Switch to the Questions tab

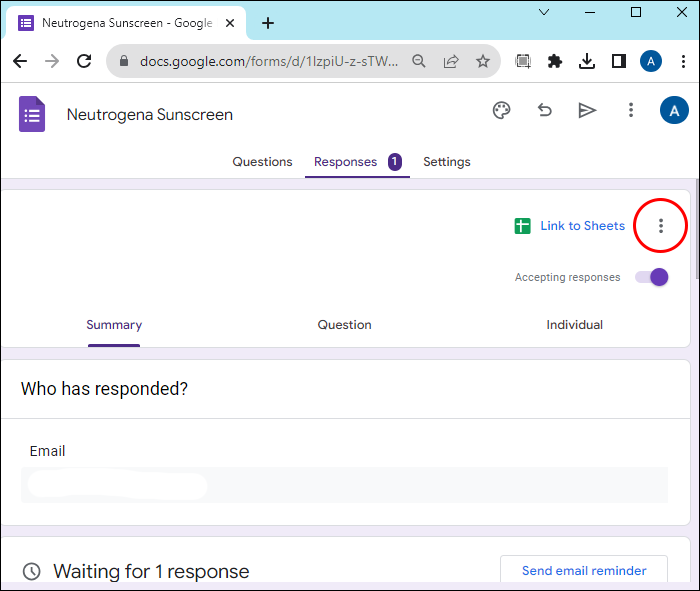[x=262, y=162]
